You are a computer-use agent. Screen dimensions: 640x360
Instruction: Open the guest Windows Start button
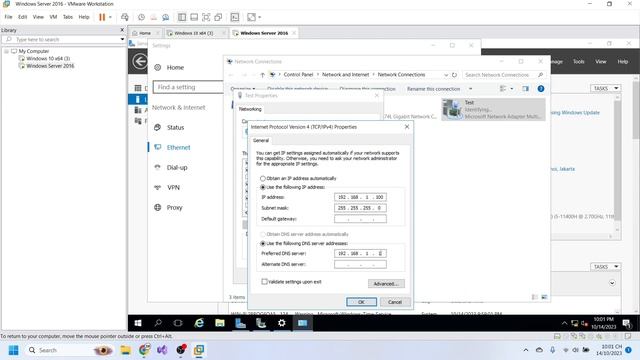(138, 323)
